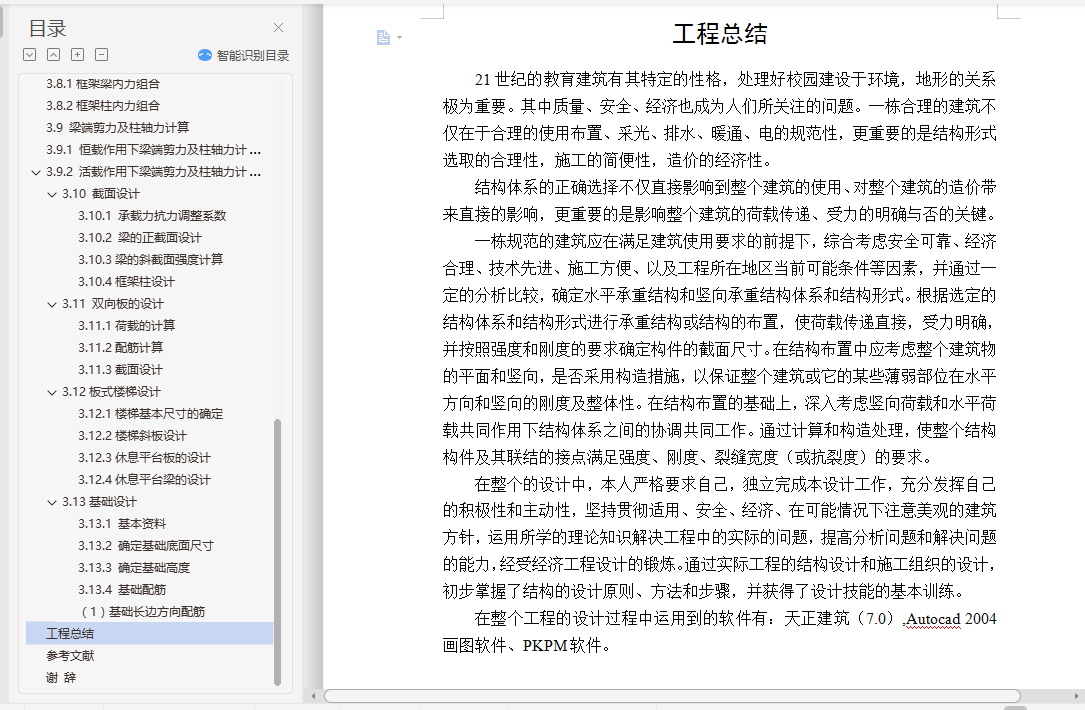Image resolution: width=1085 pixels, height=710 pixels.
Task: Go to 3.12.3 休息平台板的设计
Action: point(145,458)
